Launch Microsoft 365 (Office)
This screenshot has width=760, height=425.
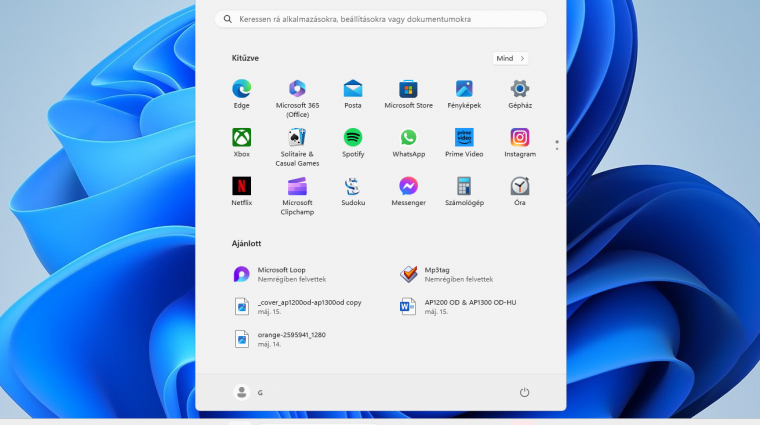point(297,98)
